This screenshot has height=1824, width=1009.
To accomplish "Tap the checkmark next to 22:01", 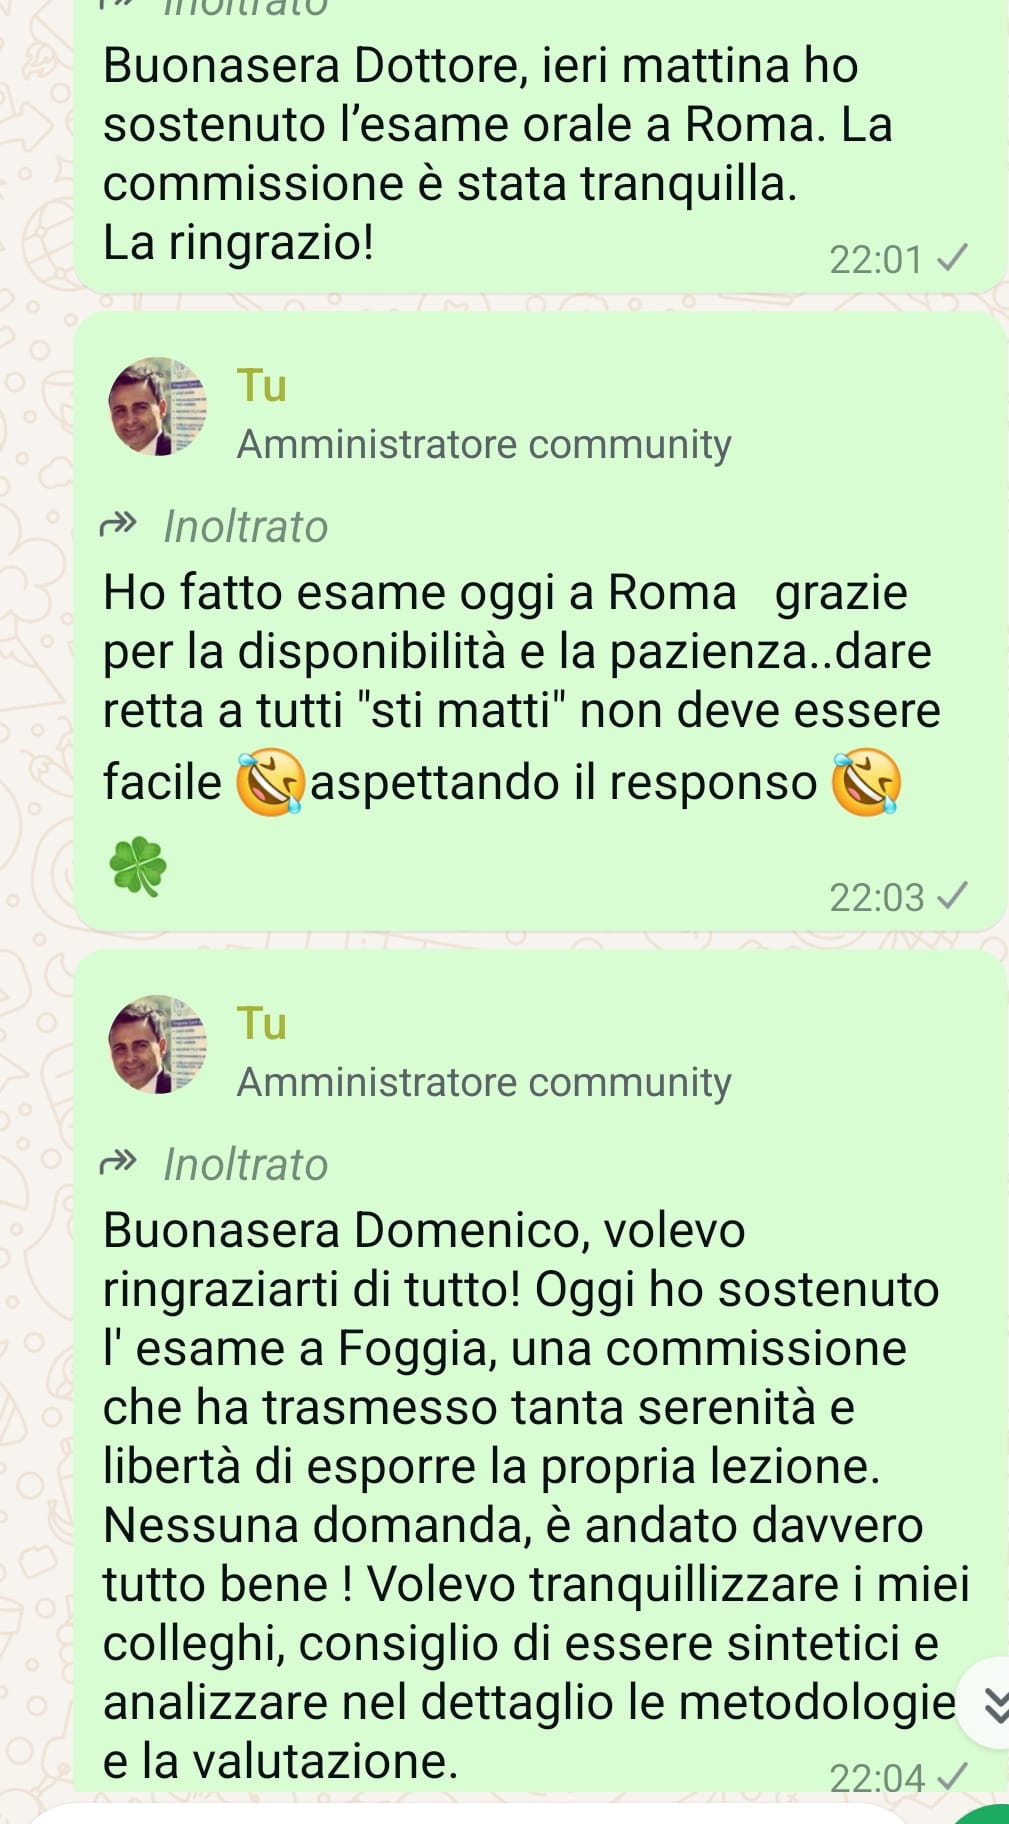I will [x=951, y=259].
